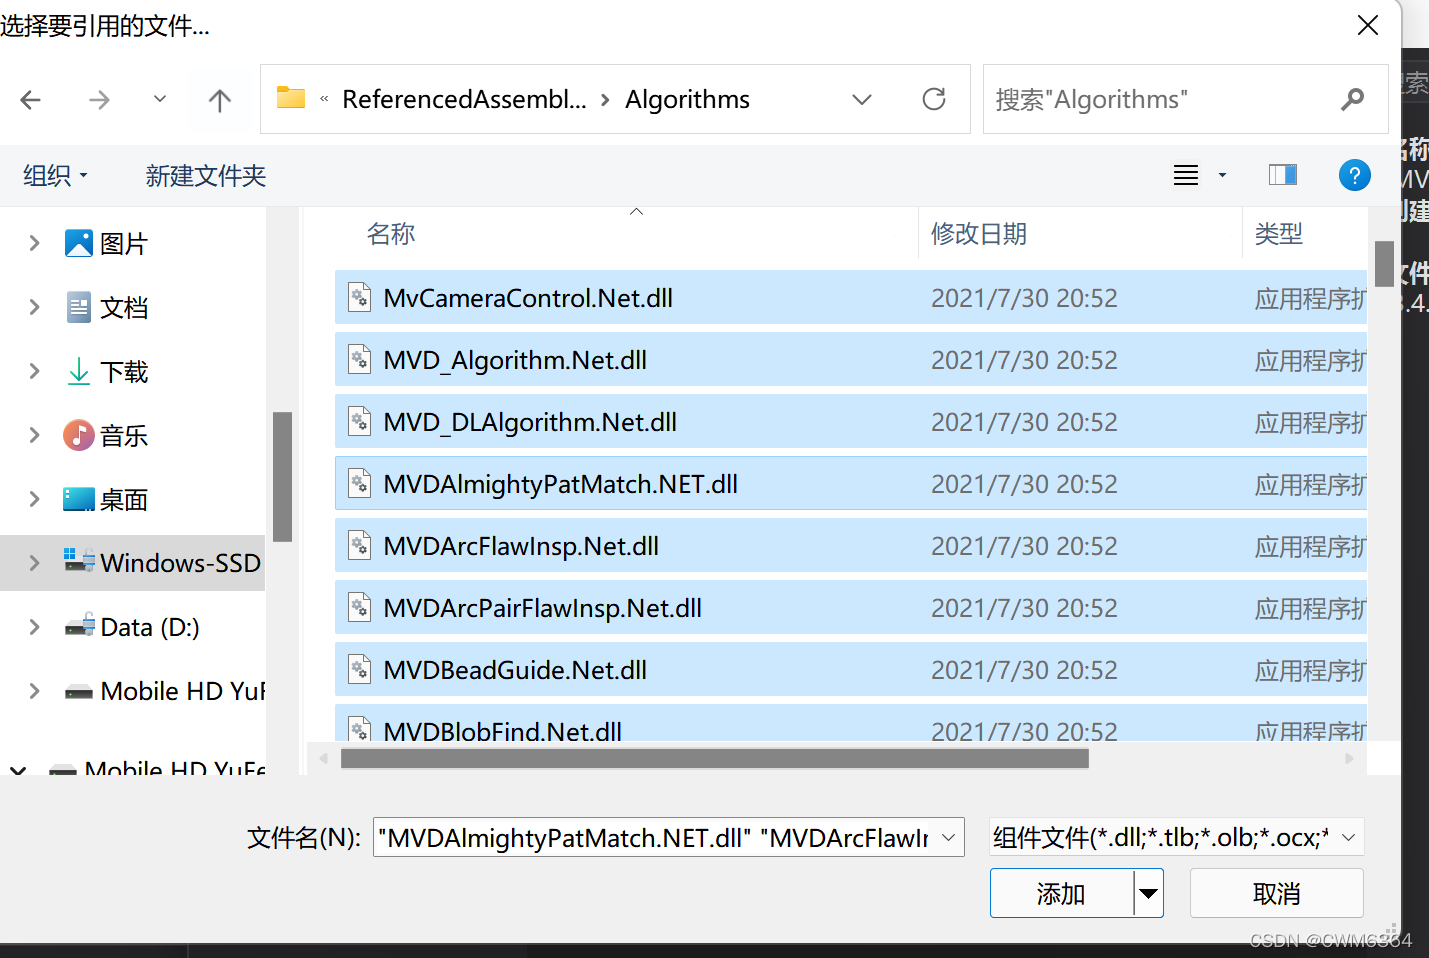1429x958 pixels.
Task: Click the sidebar vertical scrollbar
Action: pyautogui.click(x=282, y=476)
